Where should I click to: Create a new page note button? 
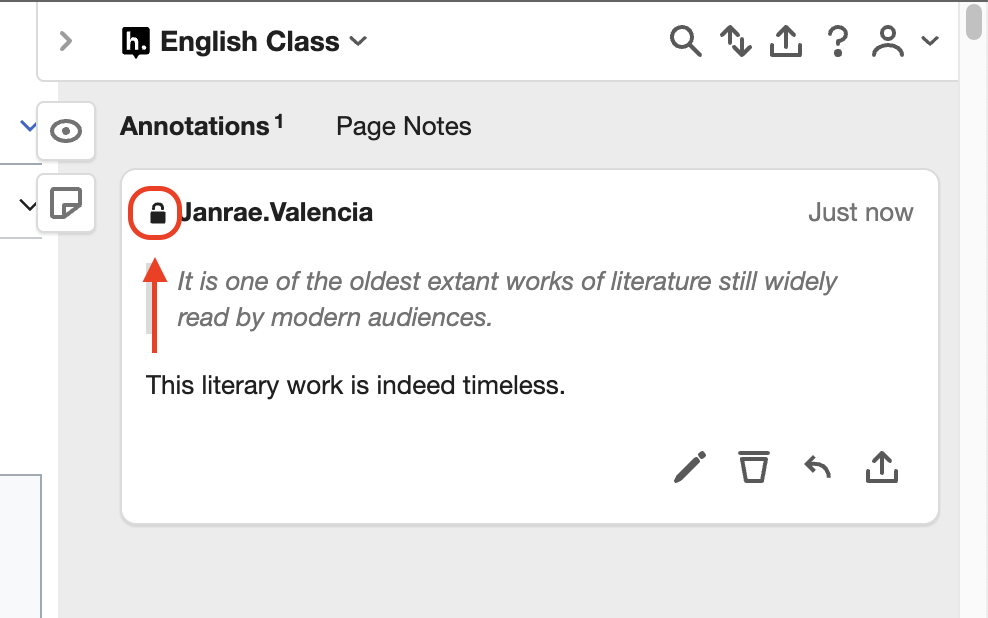66,203
